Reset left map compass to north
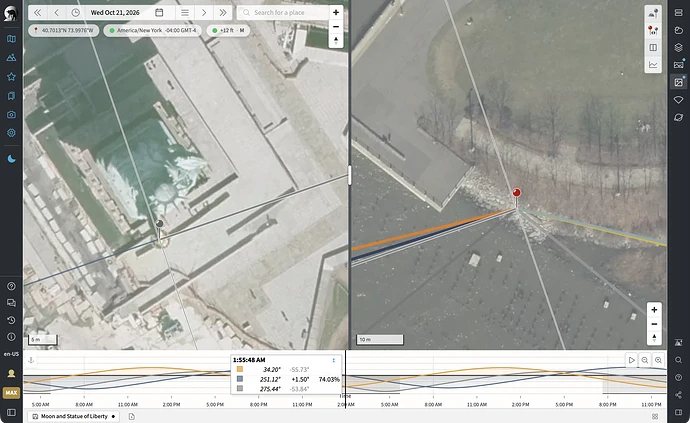The width and height of the screenshot is (690, 423). [336, 40]
